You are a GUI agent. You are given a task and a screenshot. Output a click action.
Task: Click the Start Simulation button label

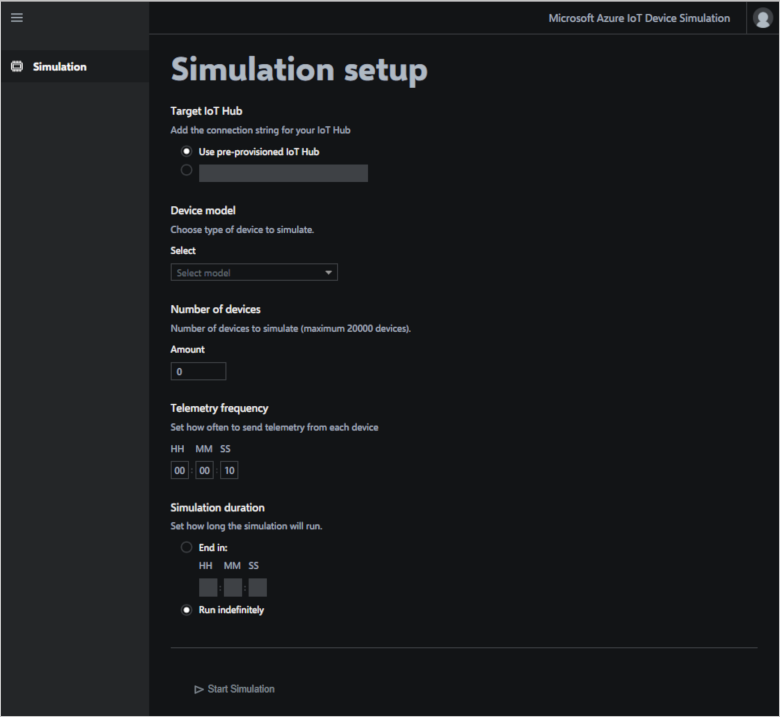click(241, 689)
